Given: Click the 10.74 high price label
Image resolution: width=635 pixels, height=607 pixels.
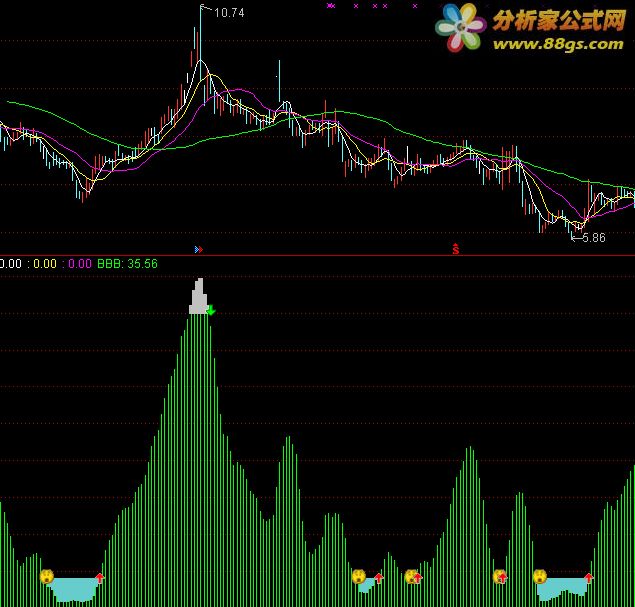Looking at the screenshot, I should tap(229, 13).
